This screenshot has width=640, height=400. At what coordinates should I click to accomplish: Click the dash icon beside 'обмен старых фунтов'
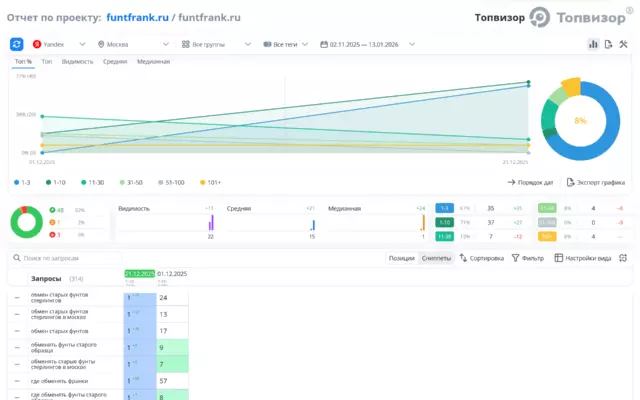(17, 331)
